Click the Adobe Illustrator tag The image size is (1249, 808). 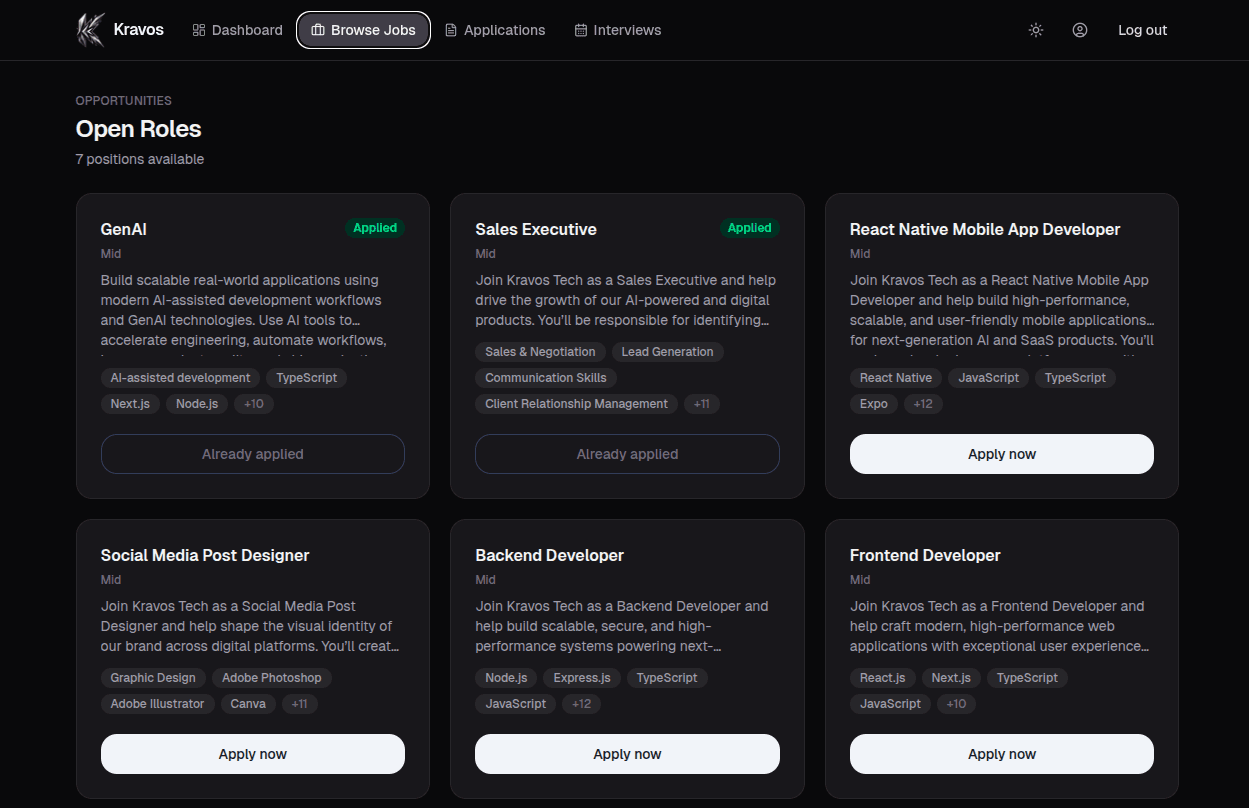157,704
